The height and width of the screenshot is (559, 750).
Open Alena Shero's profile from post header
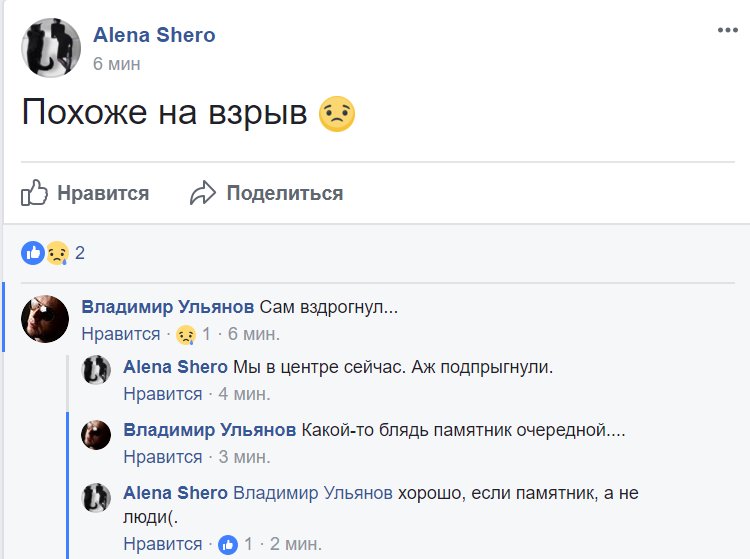pos(154,35)
